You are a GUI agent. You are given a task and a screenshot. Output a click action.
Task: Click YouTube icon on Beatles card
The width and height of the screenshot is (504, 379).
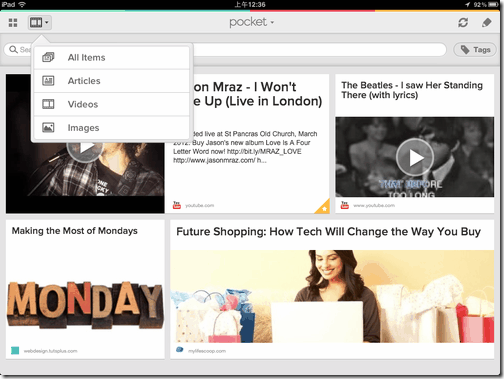[345, 205]
